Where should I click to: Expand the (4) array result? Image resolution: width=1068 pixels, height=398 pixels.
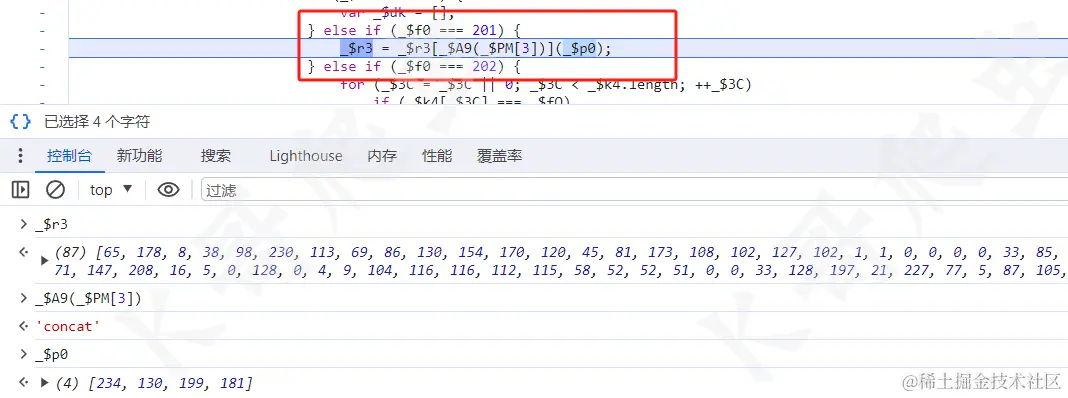[x=45, y=382]
